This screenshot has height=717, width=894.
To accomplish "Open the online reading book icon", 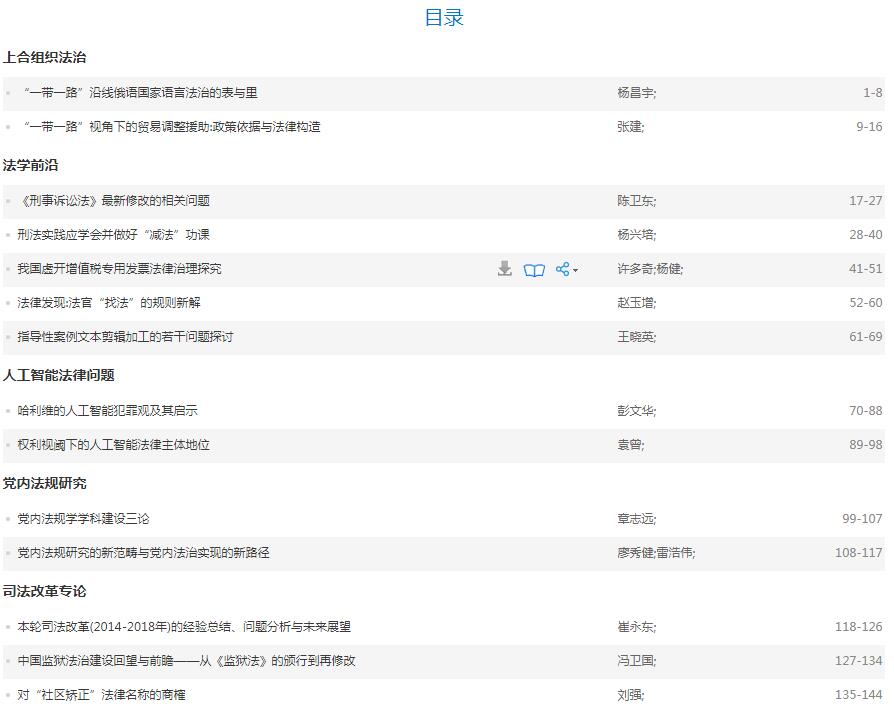I will point(534,269).
